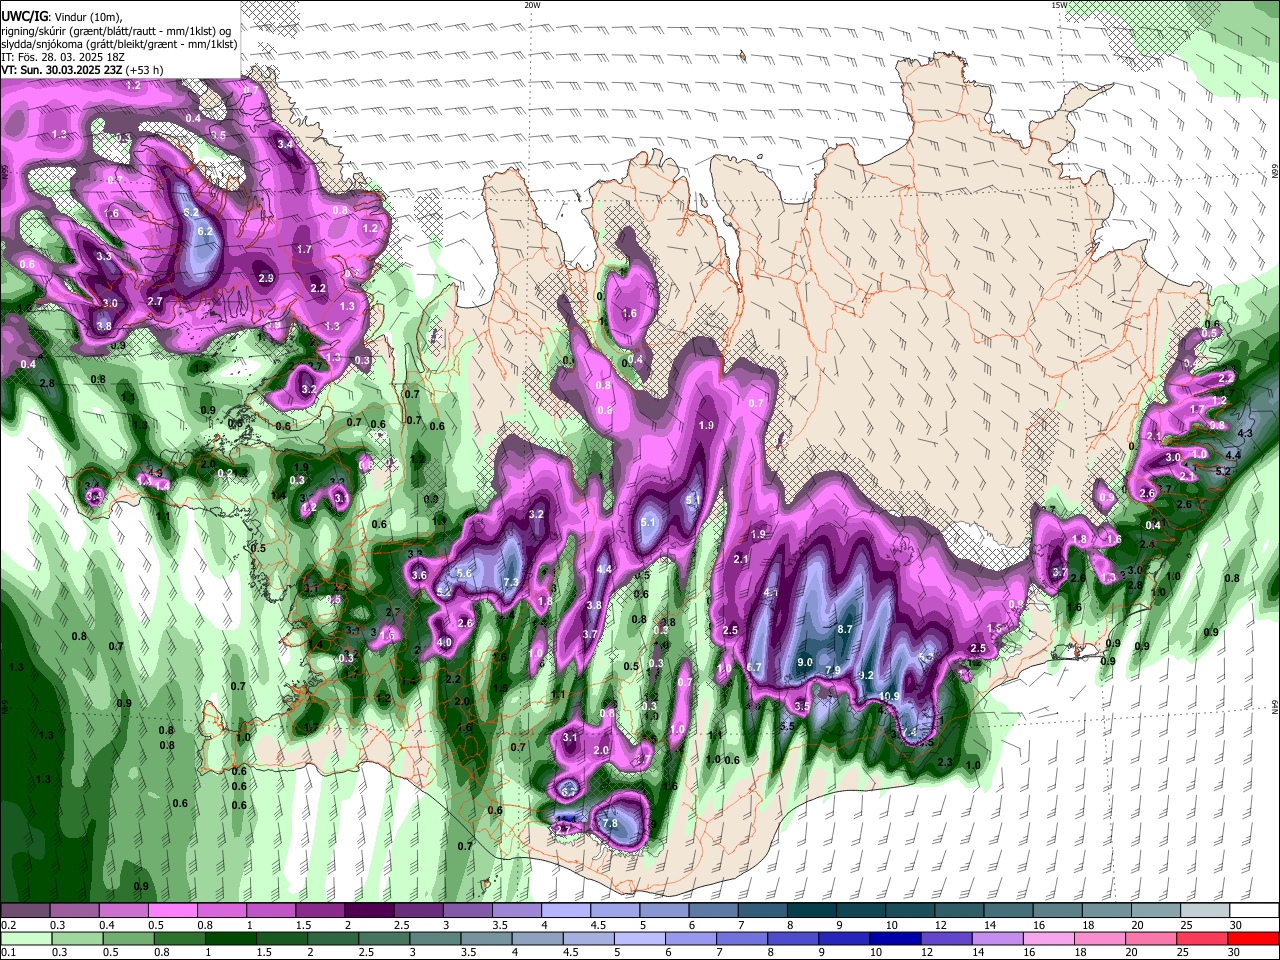The width and height of the screenshot is (1280, 960).
Task: Click the '20W' longitude label
Action: pyautogui.click(x=531, y=4)
